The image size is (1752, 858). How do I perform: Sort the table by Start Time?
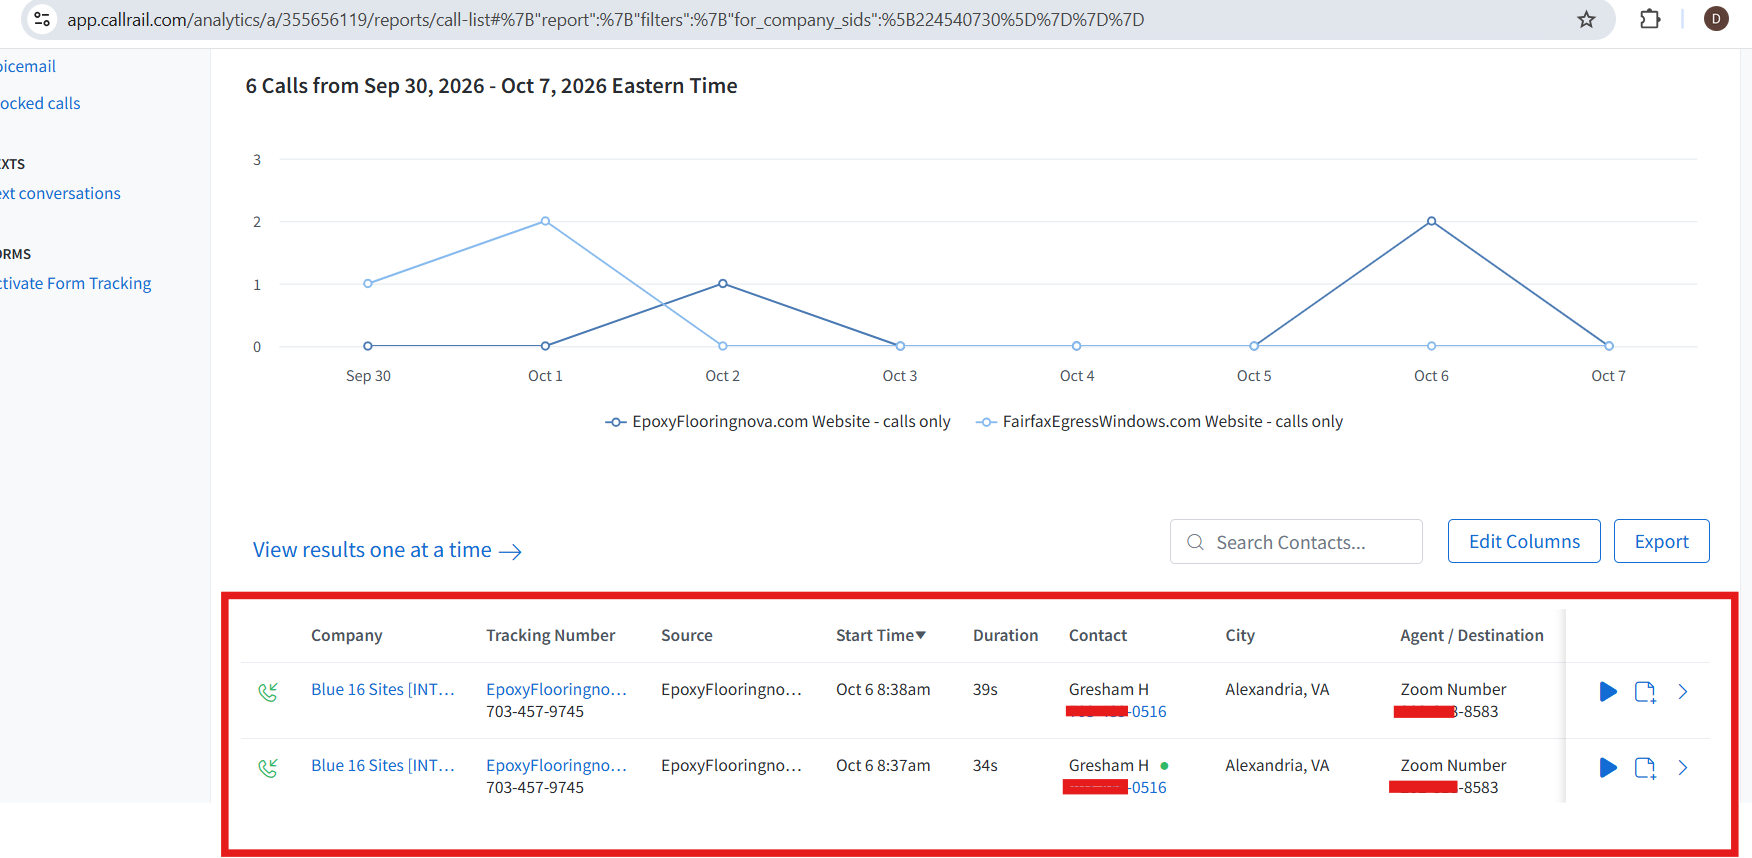click(881, 635)
